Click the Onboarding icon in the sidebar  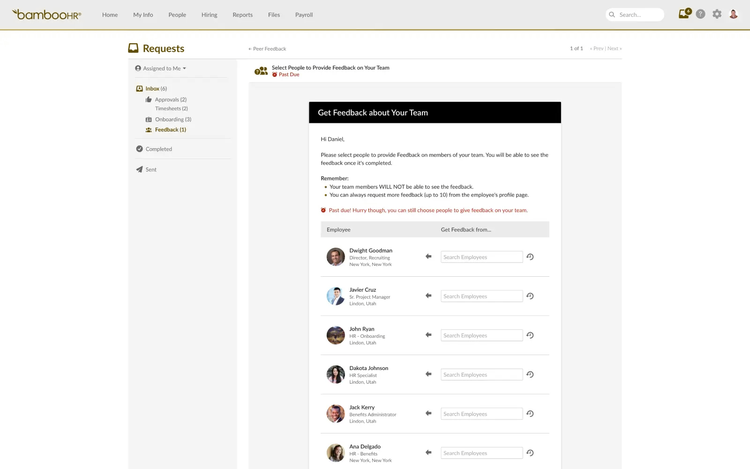(148, 120)
